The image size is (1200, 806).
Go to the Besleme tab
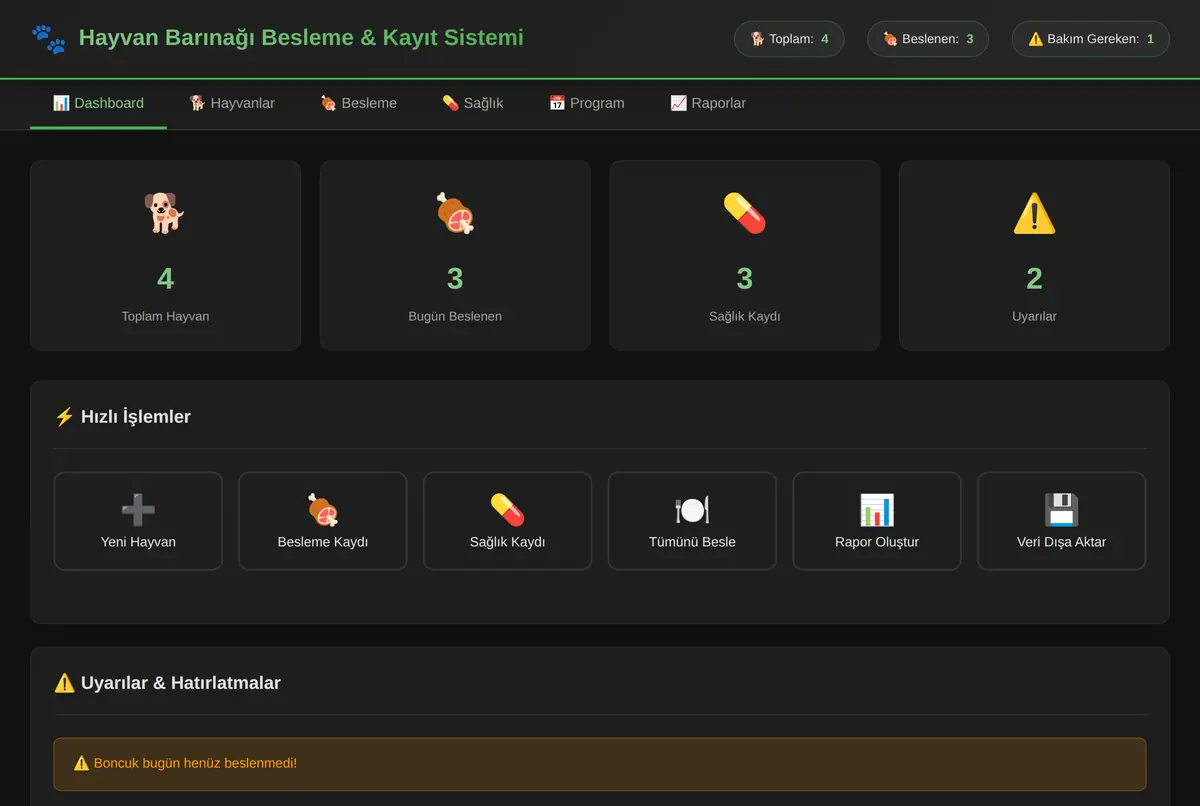[x=358, y=103]
